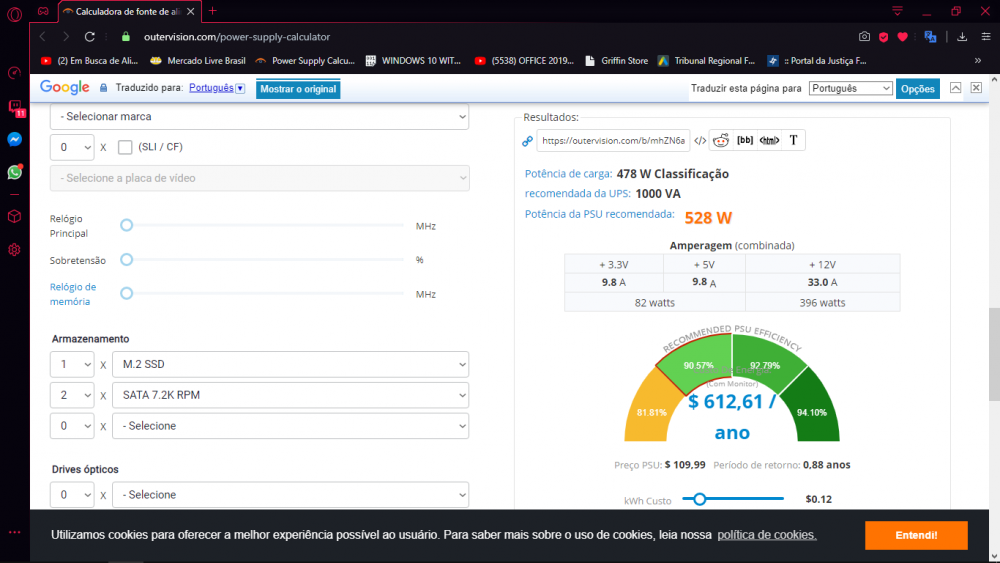Click the heart bookmark icon in address bar
The width and height of the screenshot is (1000, 563).
(902, 37)
